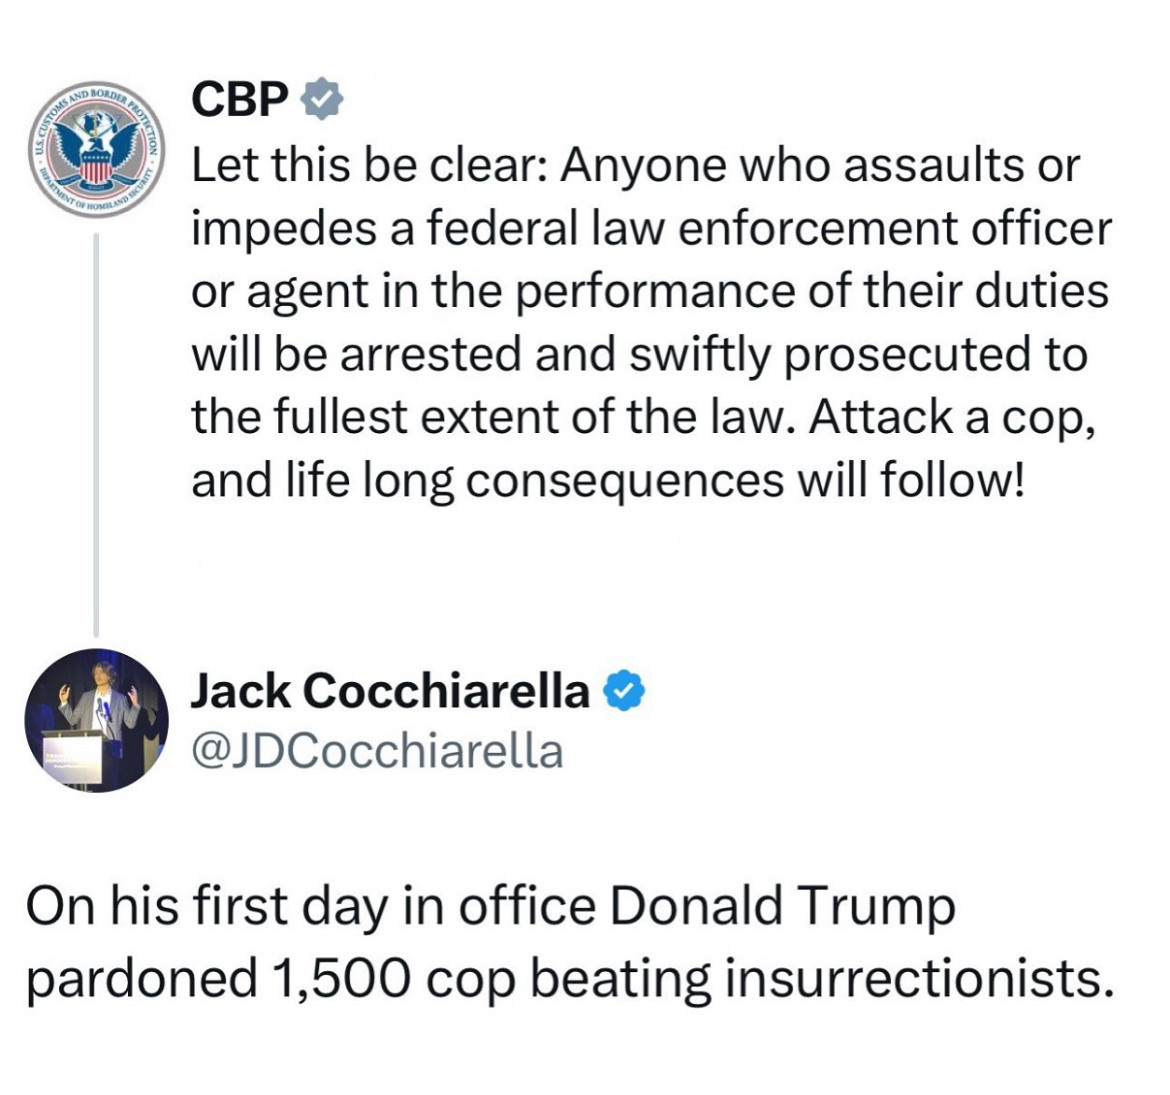This screenshot has width=1170, height=1095.
Task: Click the sentence beginning "Attack a cop"
Action: (953, 418)
